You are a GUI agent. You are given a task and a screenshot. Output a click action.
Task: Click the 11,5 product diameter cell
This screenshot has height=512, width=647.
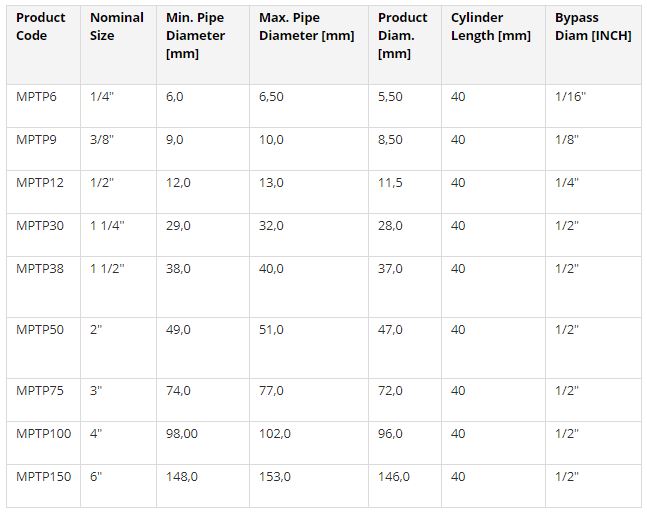pyautogui.click(x=391, y=183)
